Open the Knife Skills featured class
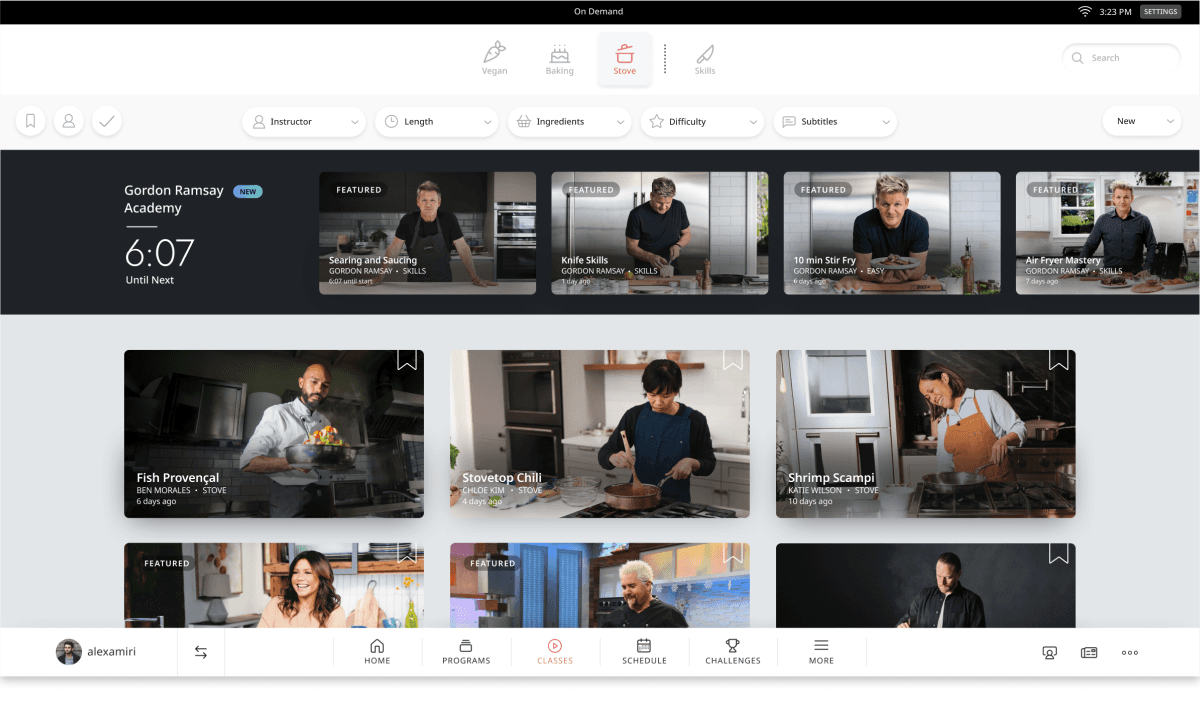 [x=660, y=233]
